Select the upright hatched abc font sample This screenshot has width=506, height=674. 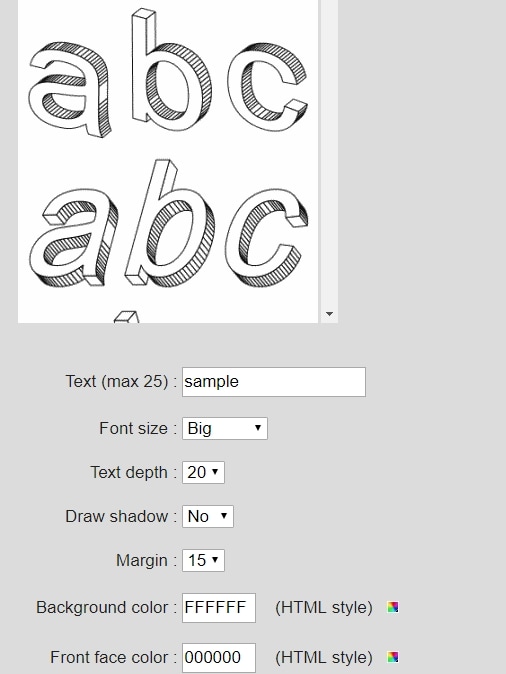(x=168, y=72)
